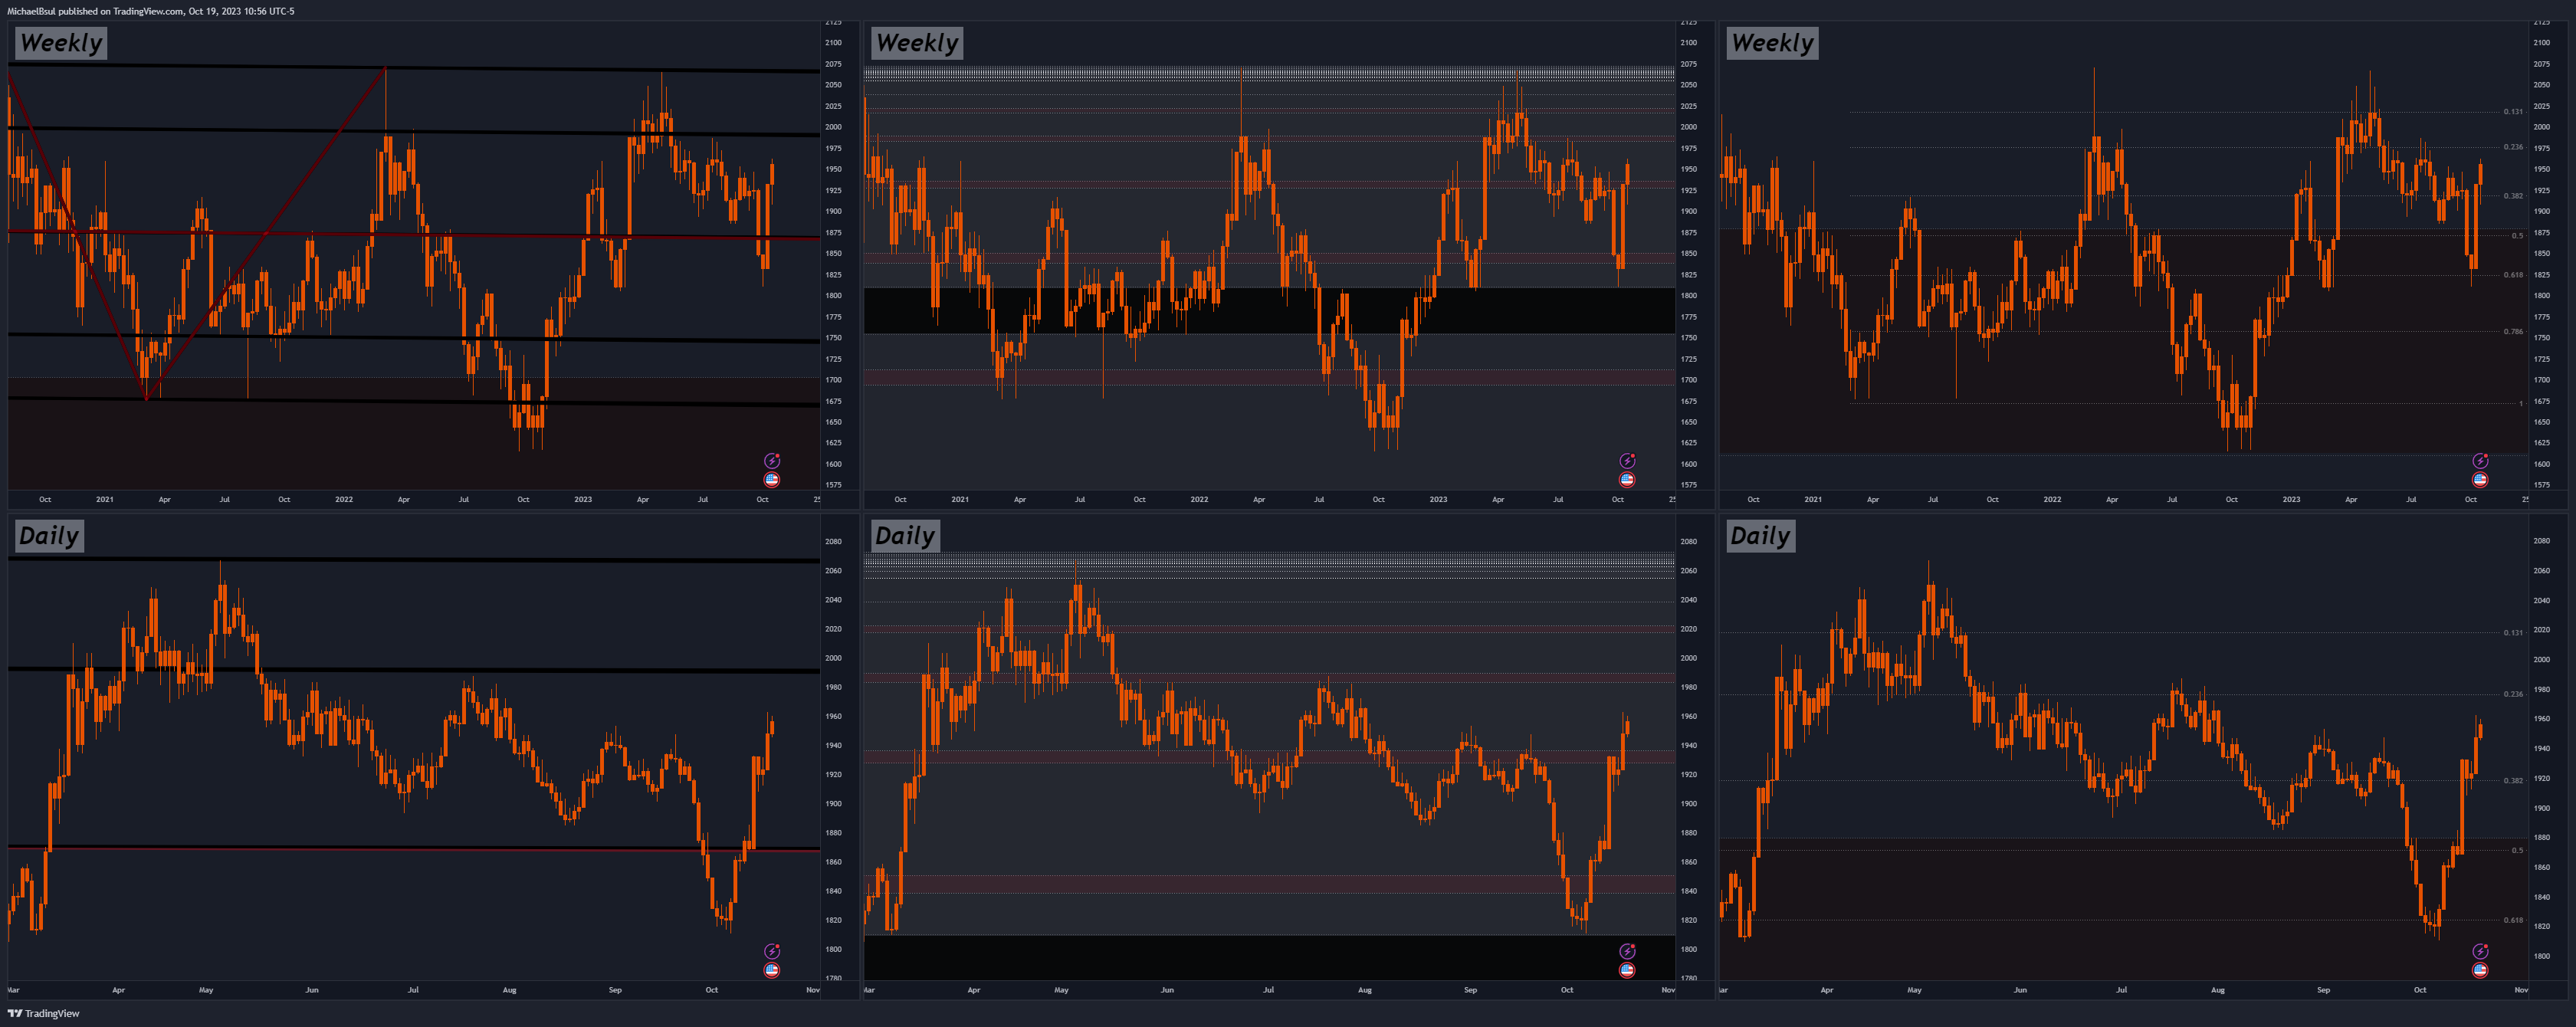Click the 1675 price label on the Fibonacci Weekly chart
2576x1027 pixels.
tap(2541, 402)
